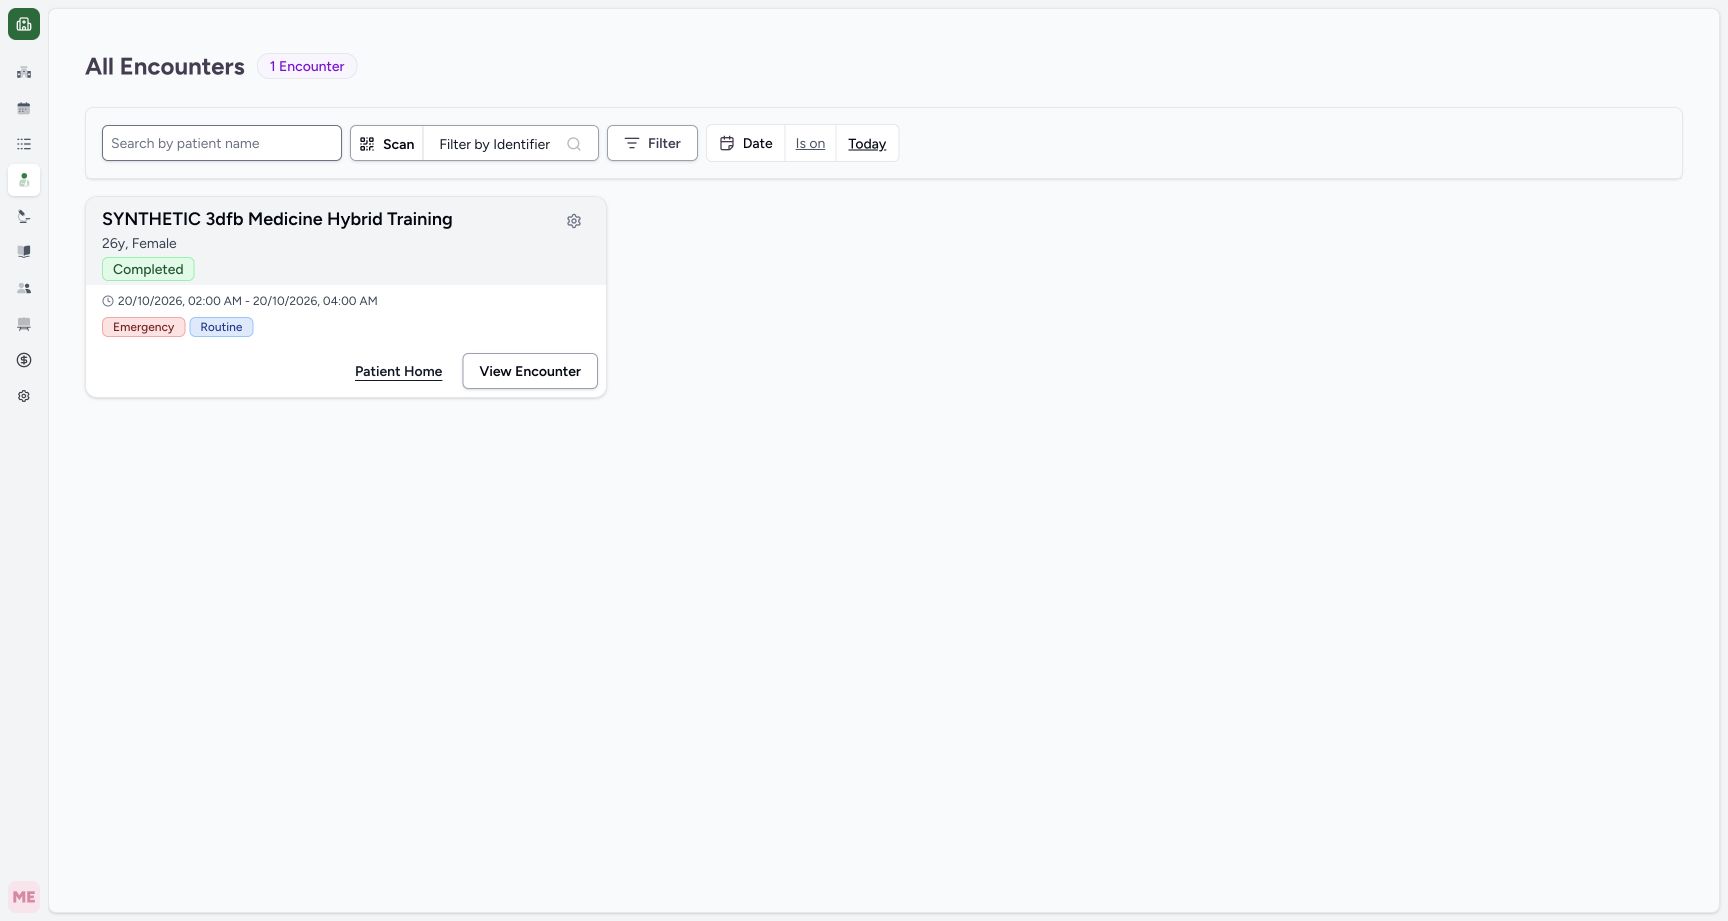This screenshot has width=1728, height=921.
Task: Click the '1 Encounter' count badge
Action: pyautogui.click(x=307, y=66)
